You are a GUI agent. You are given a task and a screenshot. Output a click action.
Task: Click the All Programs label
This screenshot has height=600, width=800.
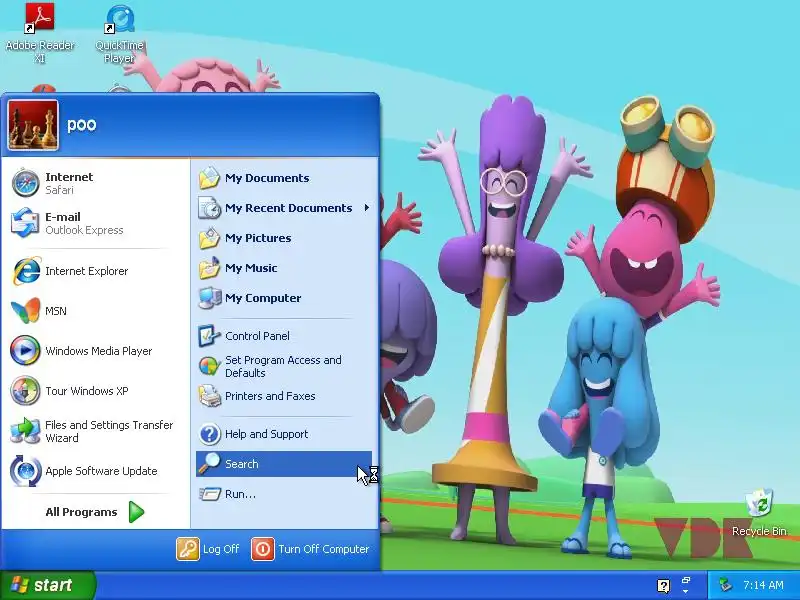click(81, 512)
